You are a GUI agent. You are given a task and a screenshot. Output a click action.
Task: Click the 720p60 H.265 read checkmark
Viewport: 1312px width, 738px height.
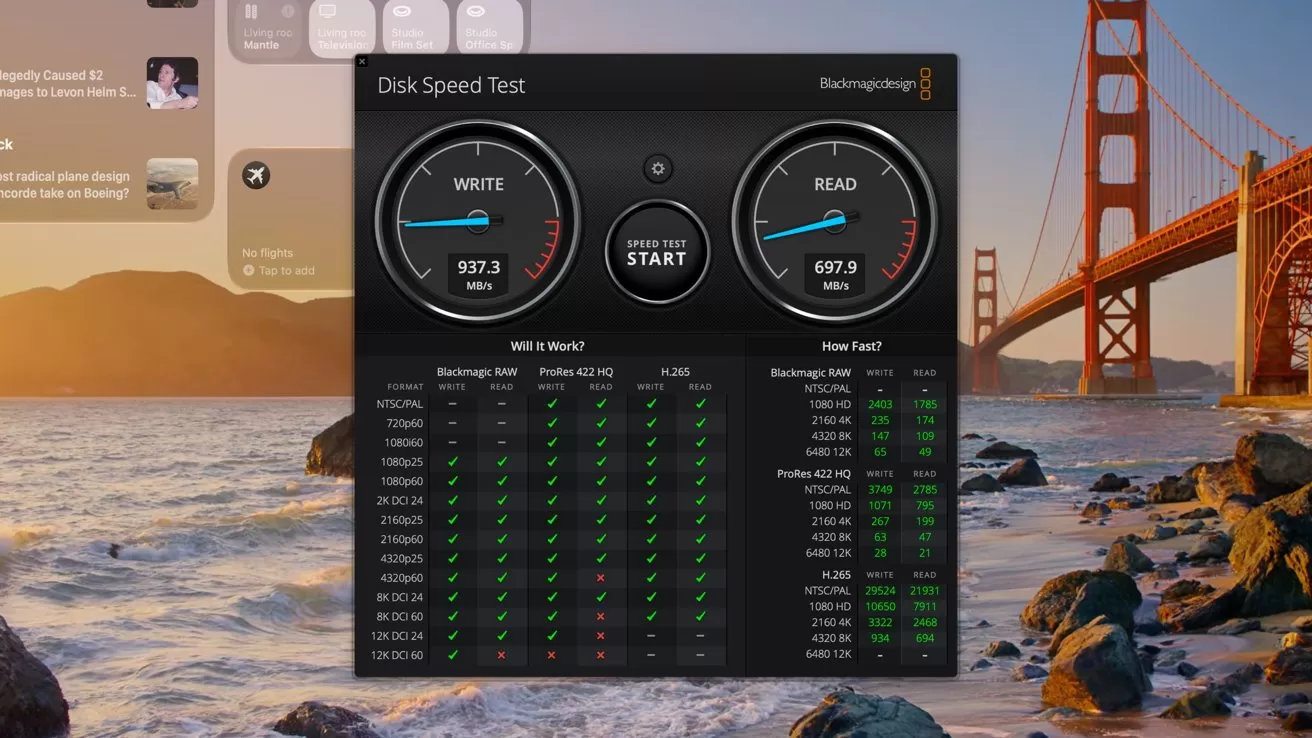click(700, 423)
